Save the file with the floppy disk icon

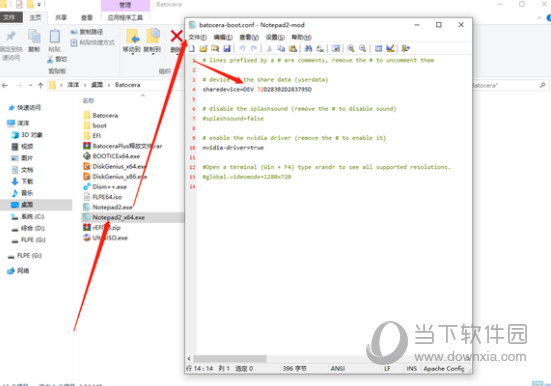pyautogui.click(x=227, y=49)
